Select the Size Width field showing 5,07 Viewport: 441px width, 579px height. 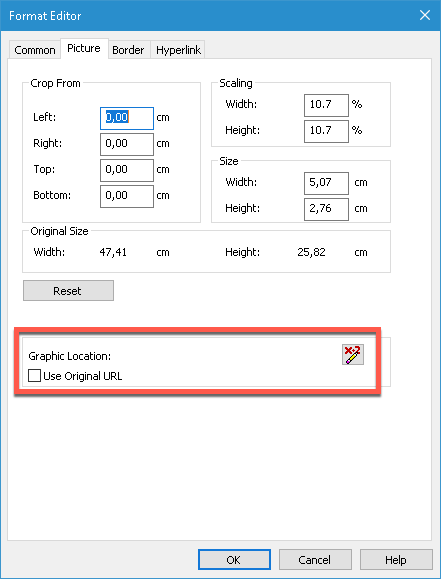click(x=326, y=183)
